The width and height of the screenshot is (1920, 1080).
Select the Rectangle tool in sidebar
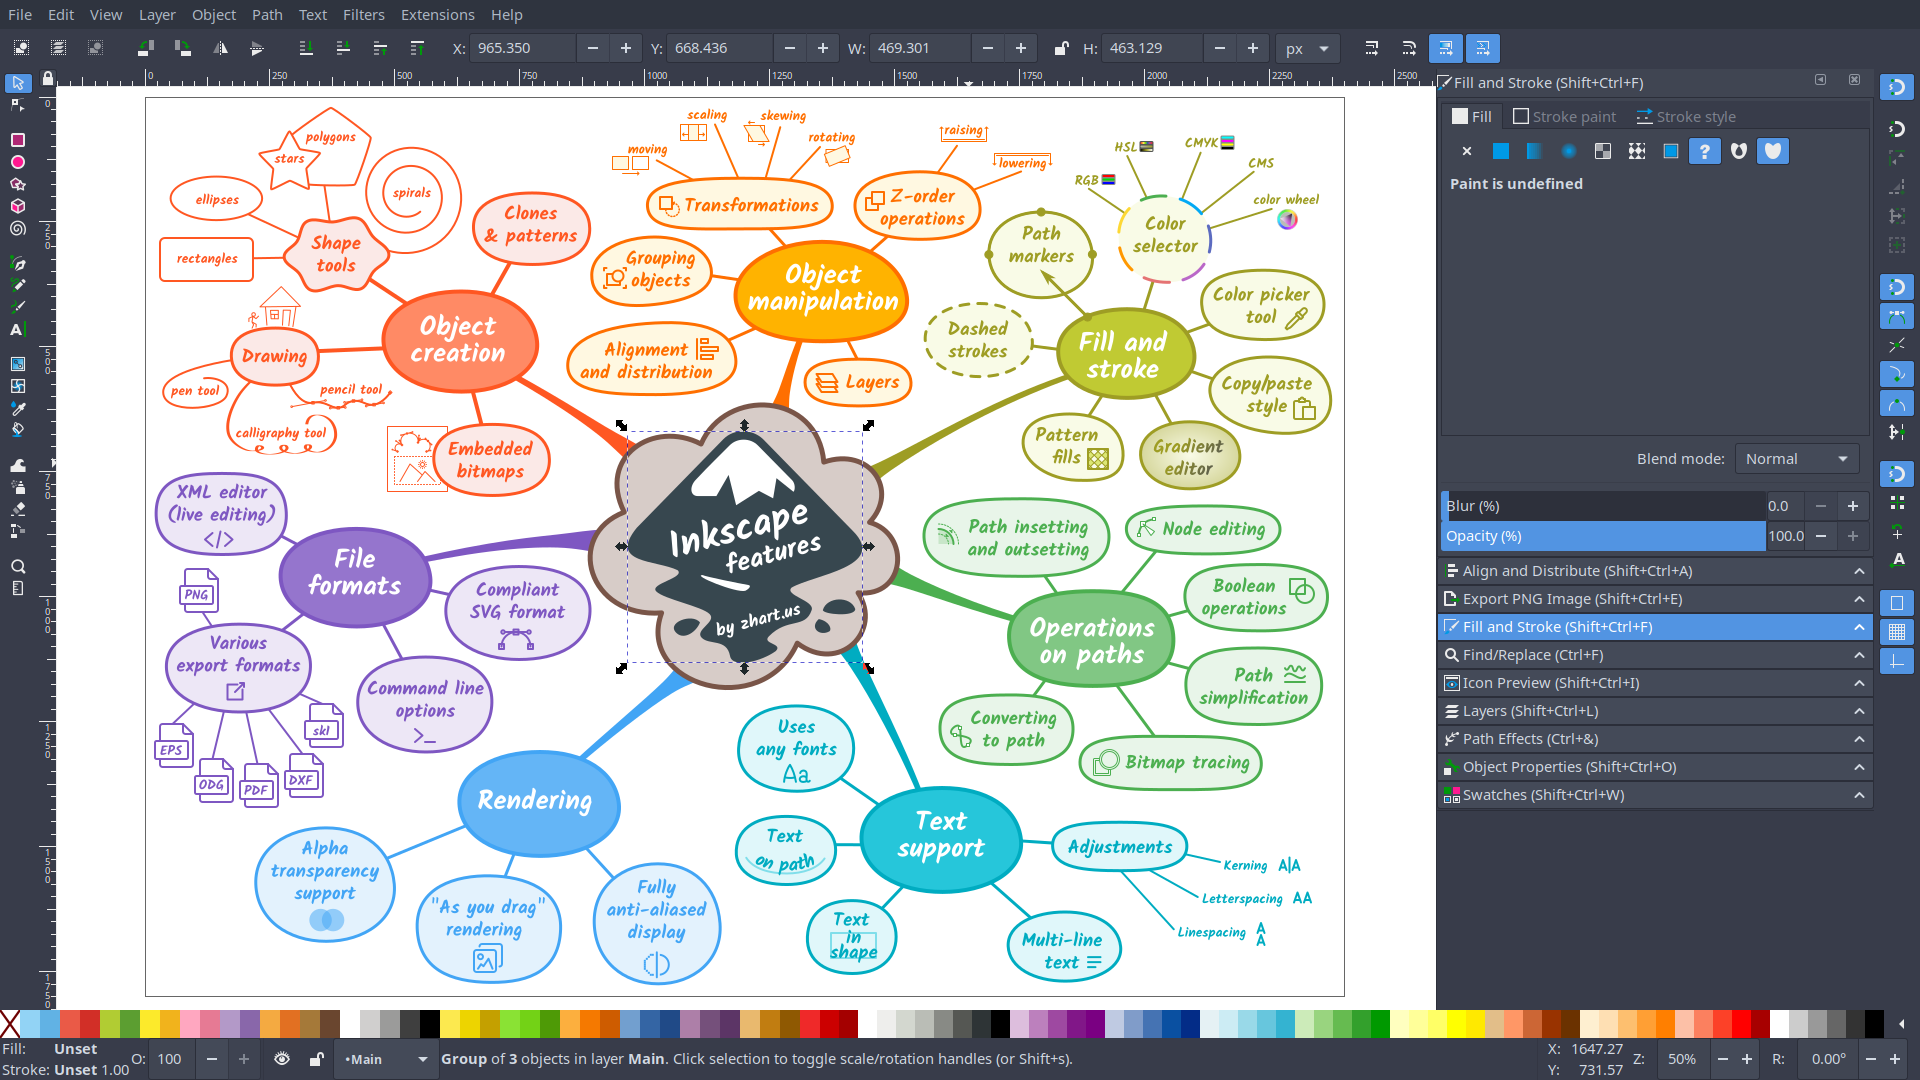[x=17, y=140]
